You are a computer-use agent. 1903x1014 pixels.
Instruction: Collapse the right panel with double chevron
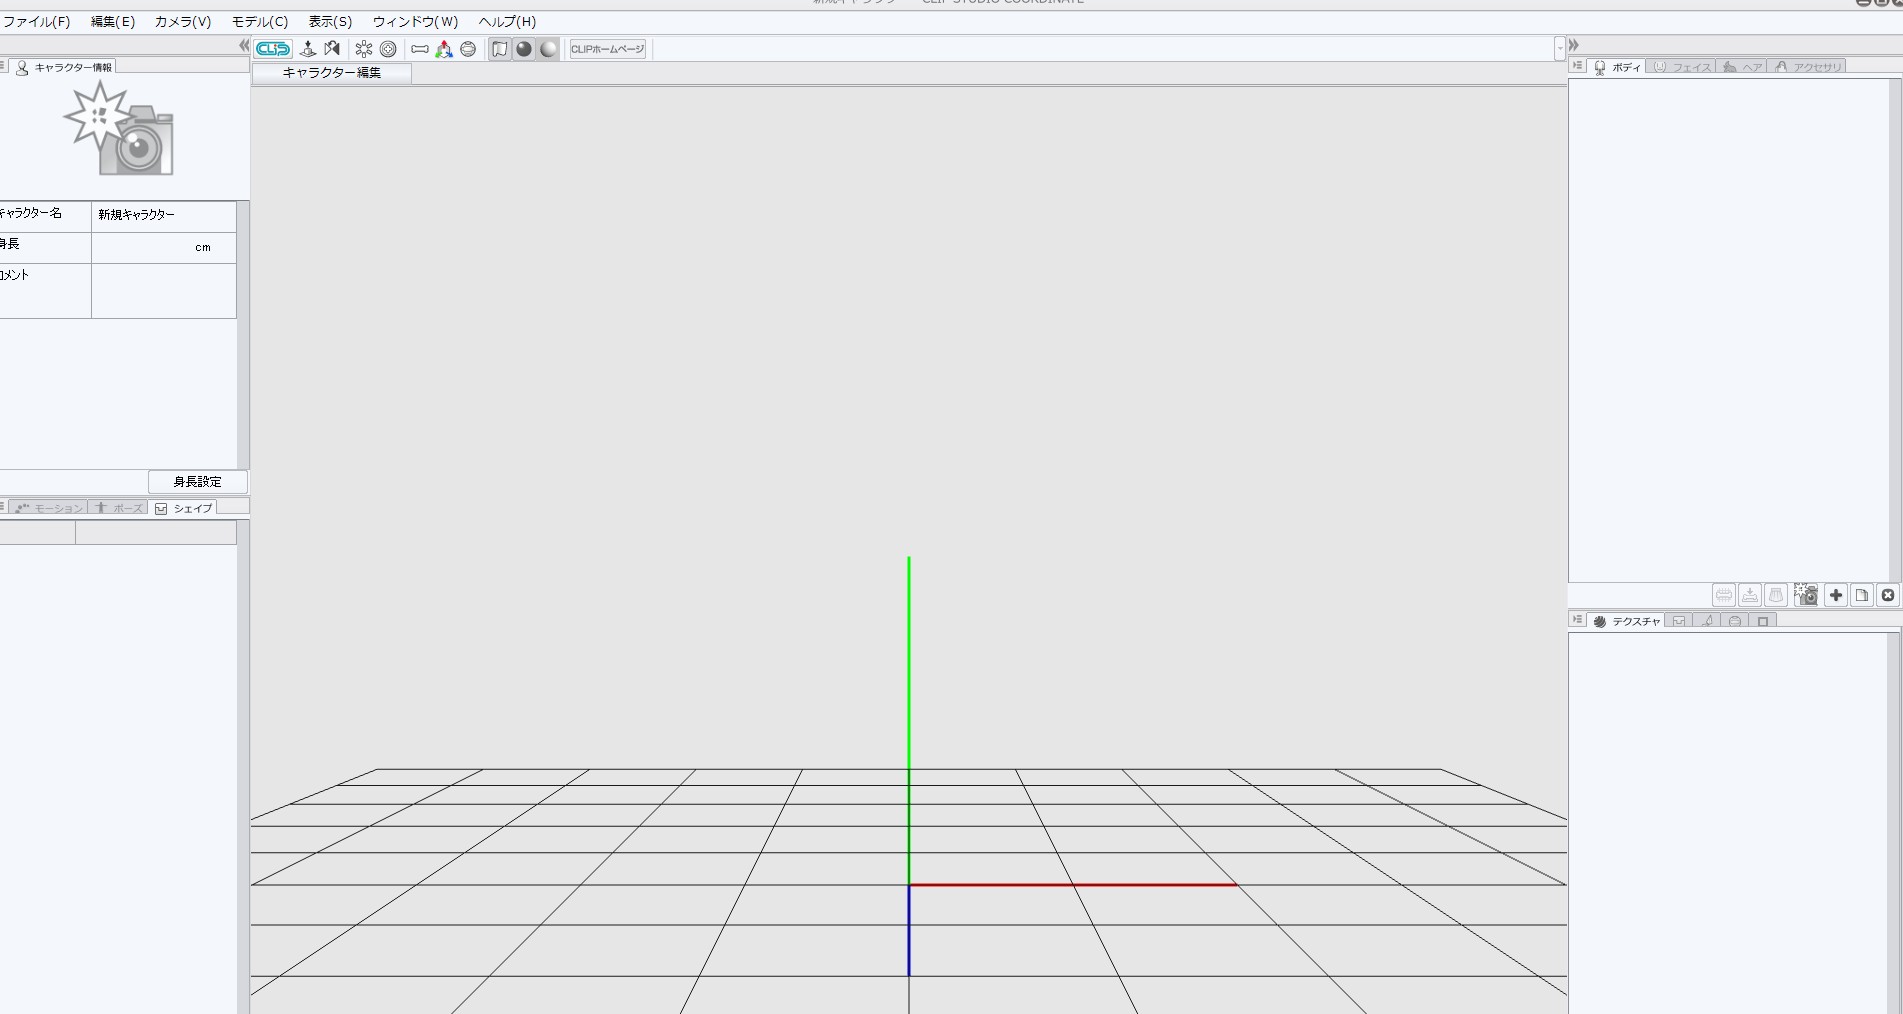click(1574, 46)
